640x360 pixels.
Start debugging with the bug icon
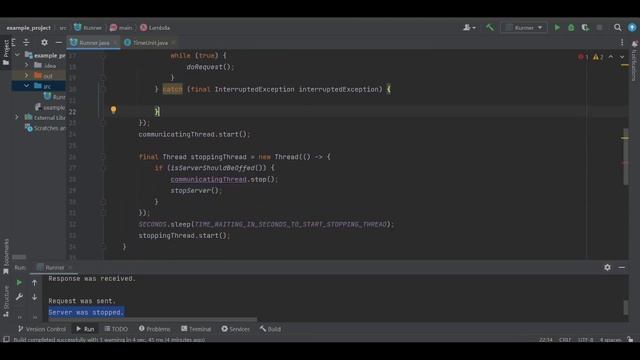pos(571,27)
